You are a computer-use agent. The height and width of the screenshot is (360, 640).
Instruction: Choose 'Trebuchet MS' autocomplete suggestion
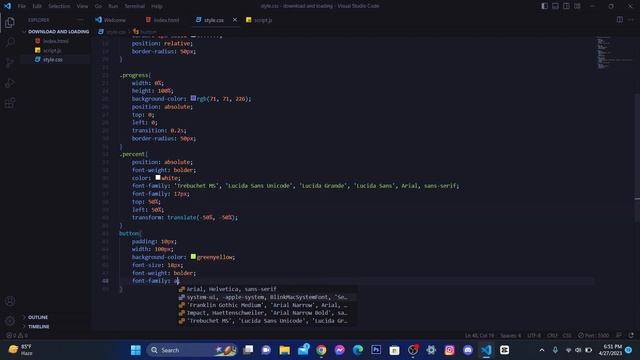coord(267,321)
